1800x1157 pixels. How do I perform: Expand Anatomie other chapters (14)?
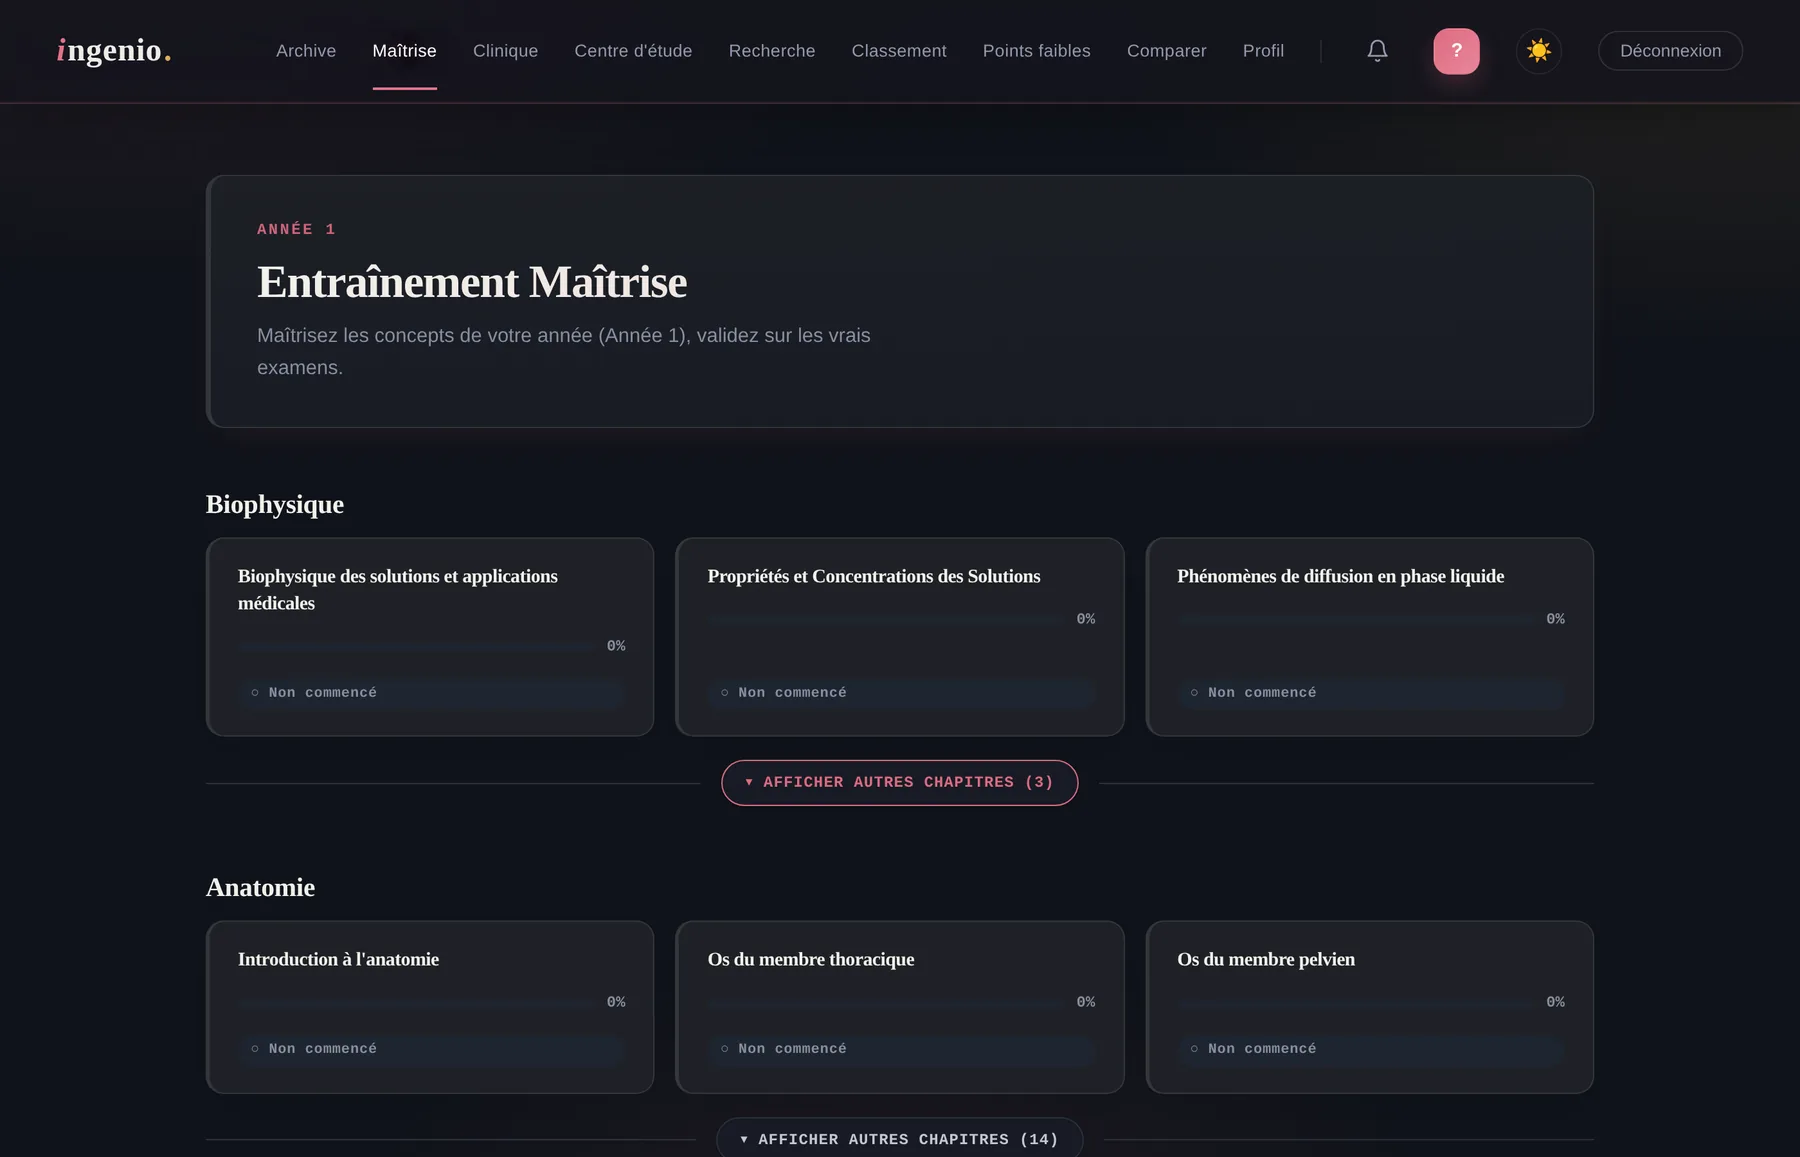899,1138
